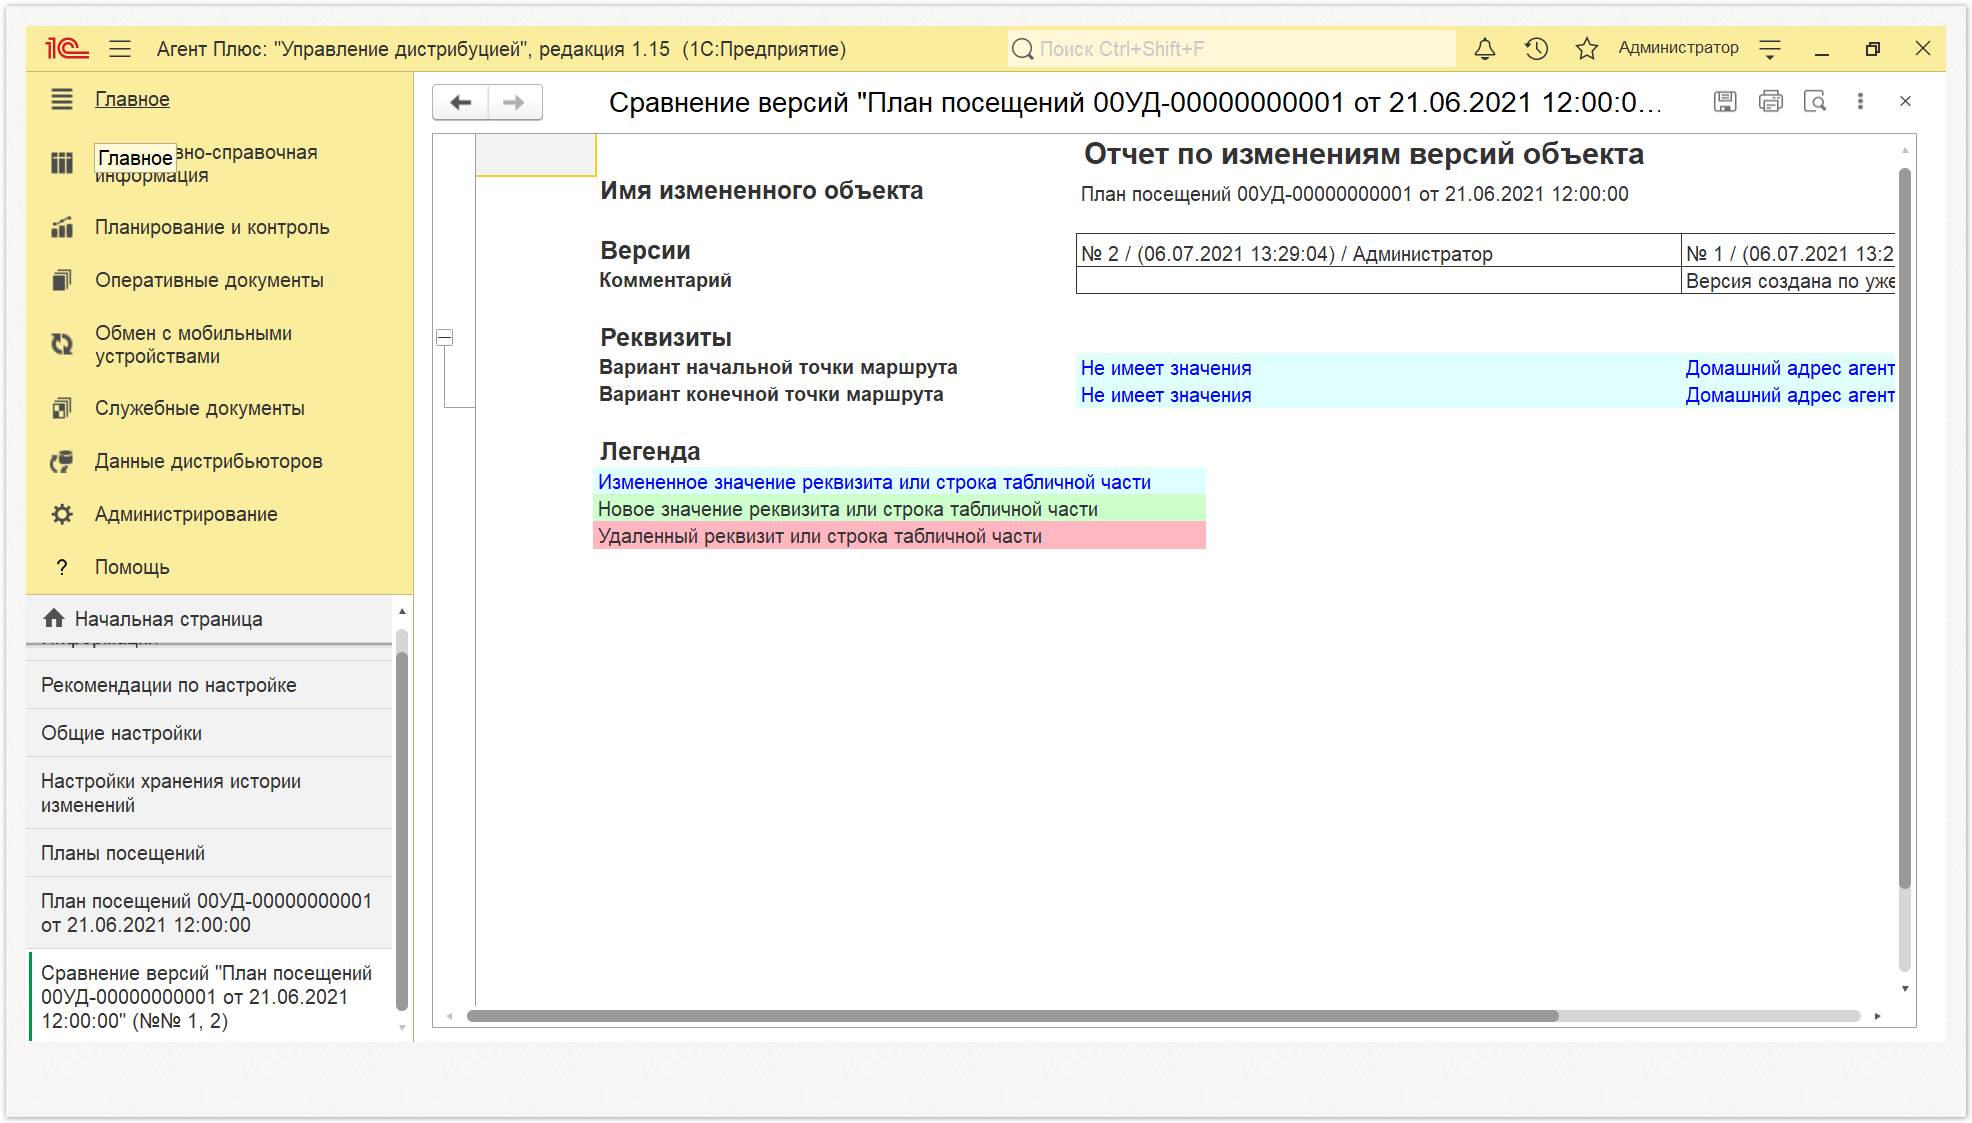This screenshot has width=1972, height=1123.
Task: Click the Оперативные документы icon
Action: click(x=62, y=280)
